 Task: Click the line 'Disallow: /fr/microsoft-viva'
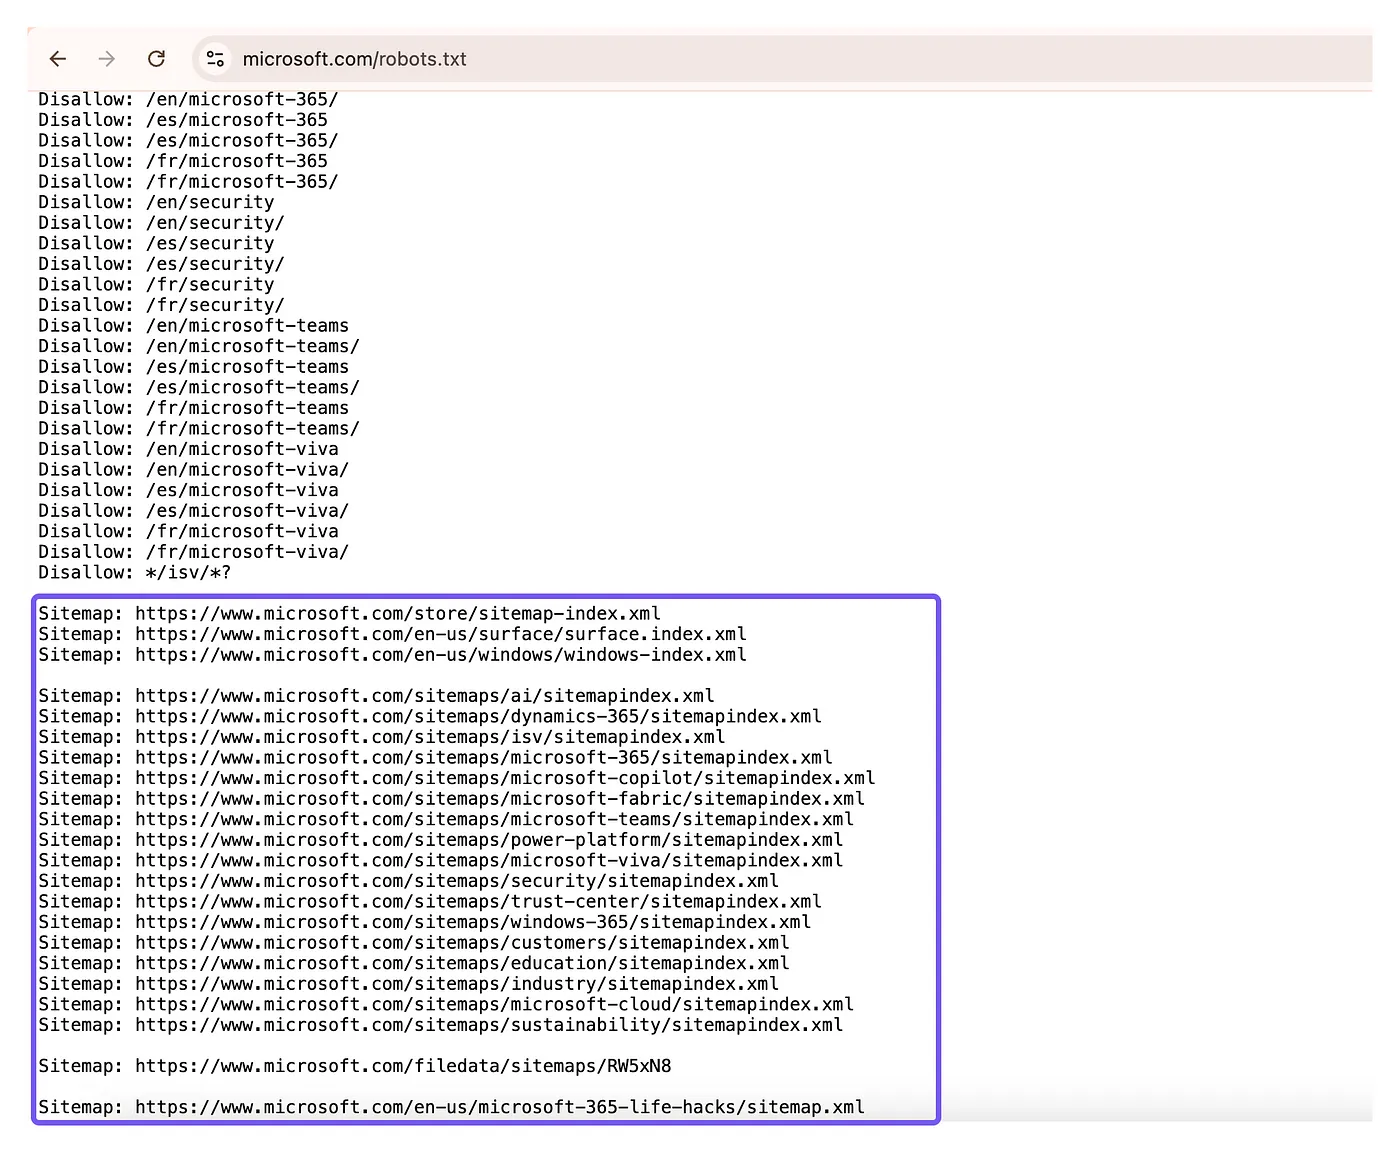click(x=188, y=531)
